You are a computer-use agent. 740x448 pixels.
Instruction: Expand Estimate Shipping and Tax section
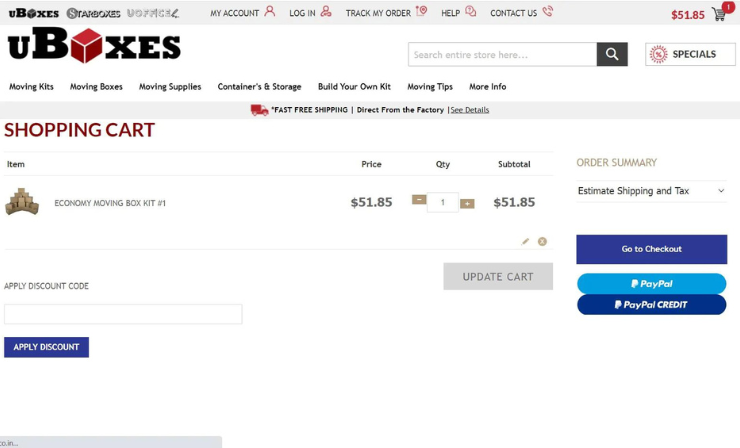click(651, 190)
